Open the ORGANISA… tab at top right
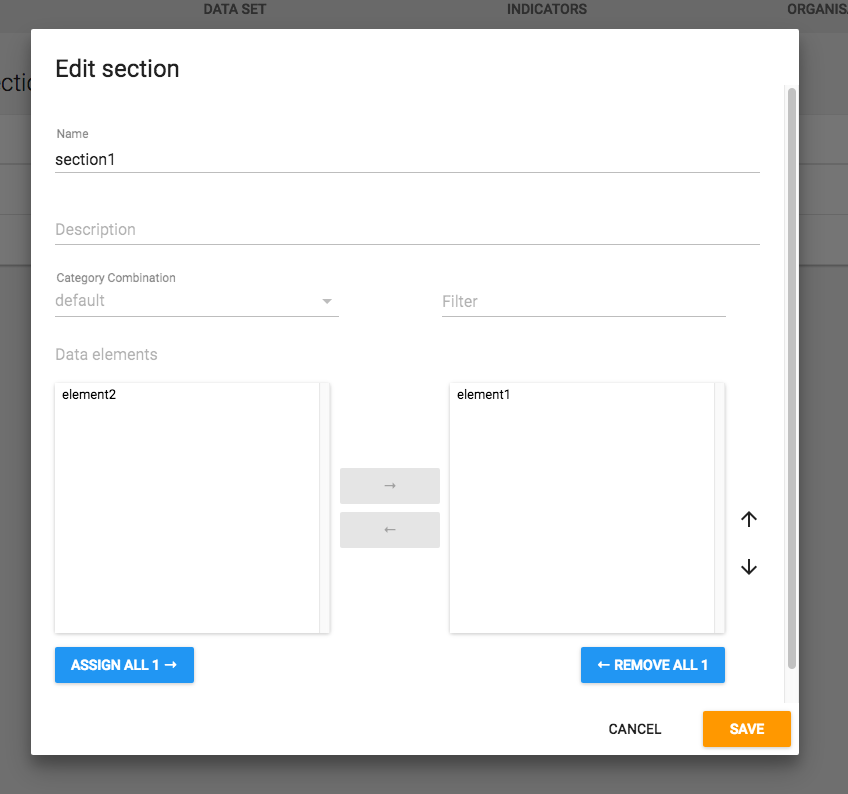848x794 pixels. click(x=816, y=9)
